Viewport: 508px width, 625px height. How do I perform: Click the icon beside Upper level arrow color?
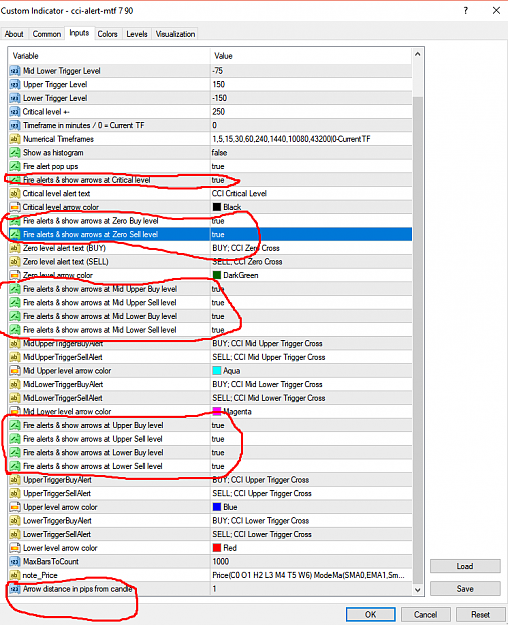pos(15,507)
